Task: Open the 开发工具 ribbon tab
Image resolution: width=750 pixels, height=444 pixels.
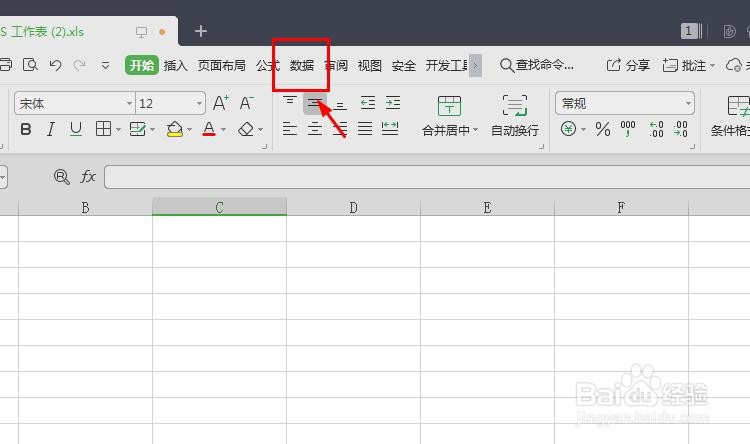Action: 447,65
